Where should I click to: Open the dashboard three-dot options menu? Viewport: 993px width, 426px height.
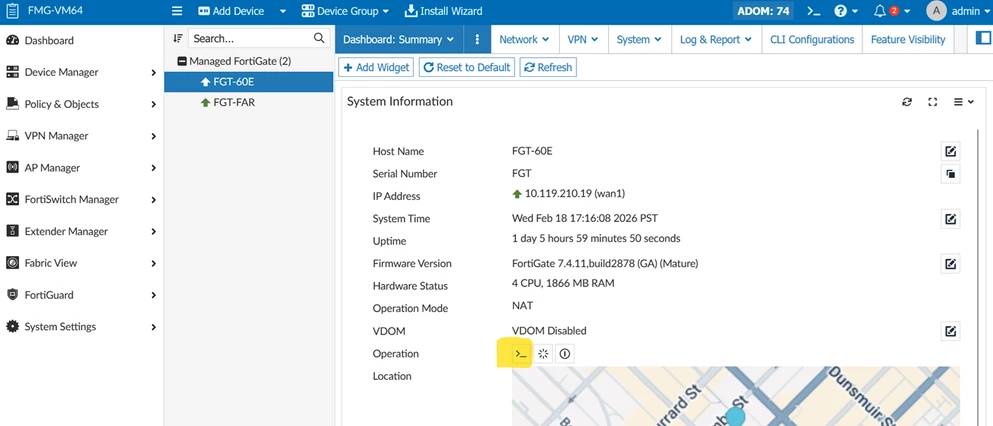pyautogui.click(x=477, y=39)
